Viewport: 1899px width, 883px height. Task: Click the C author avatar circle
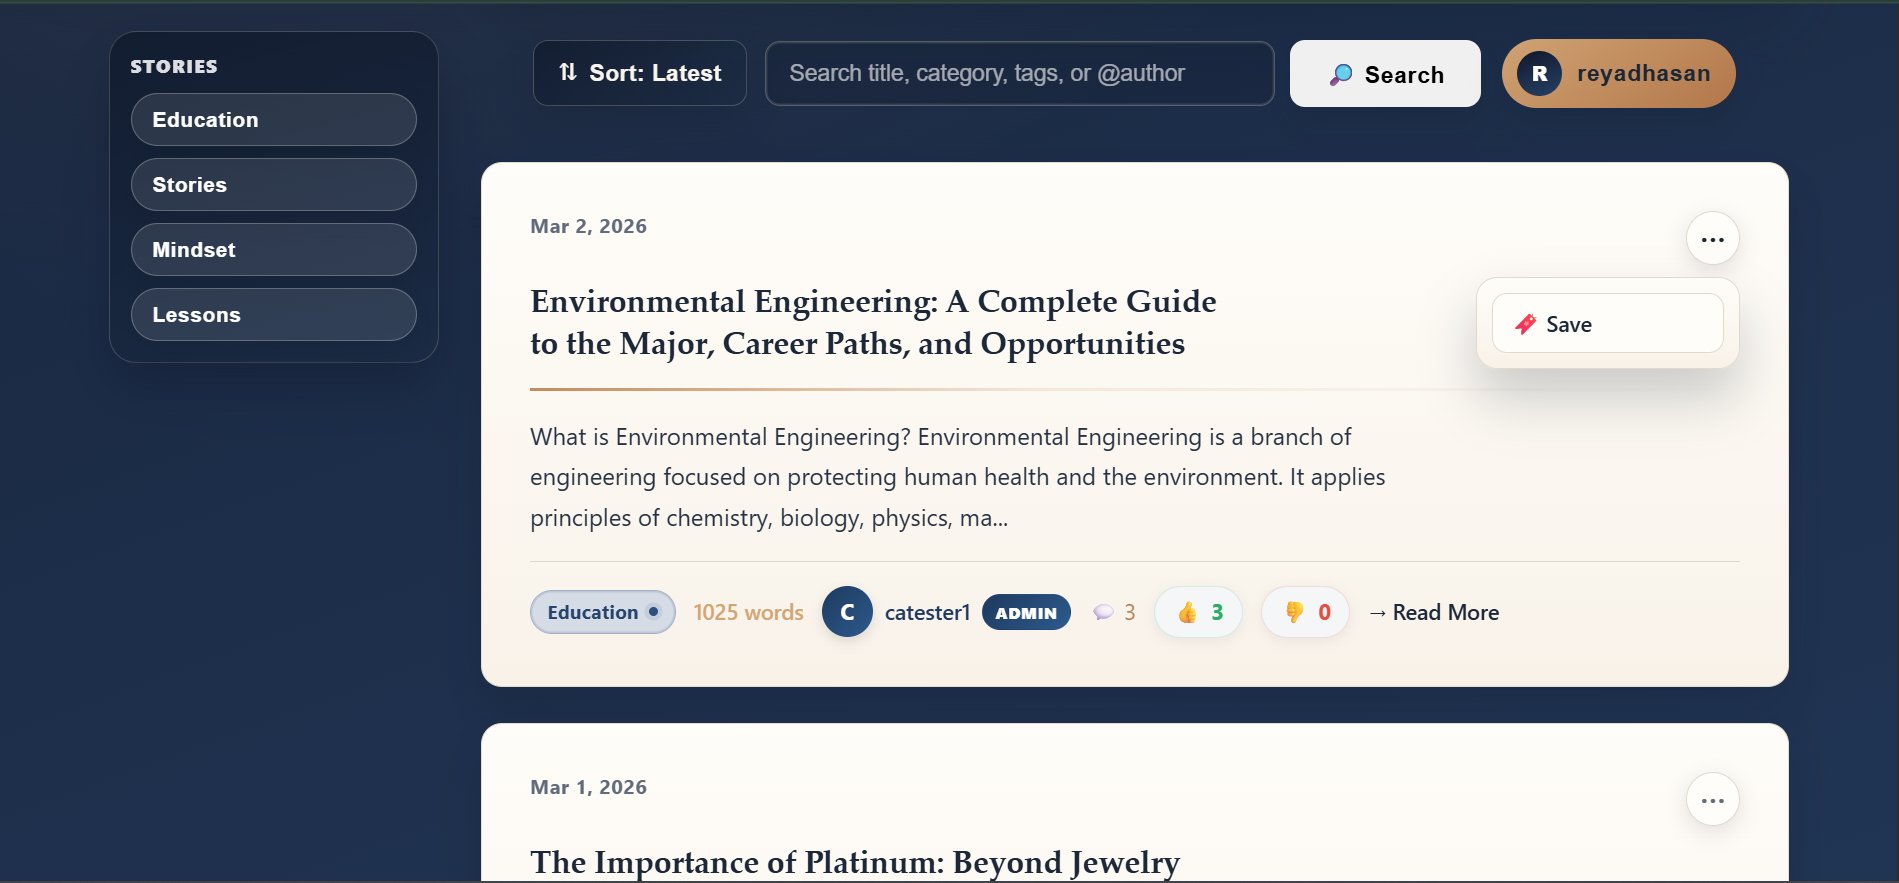click(847, 612)
